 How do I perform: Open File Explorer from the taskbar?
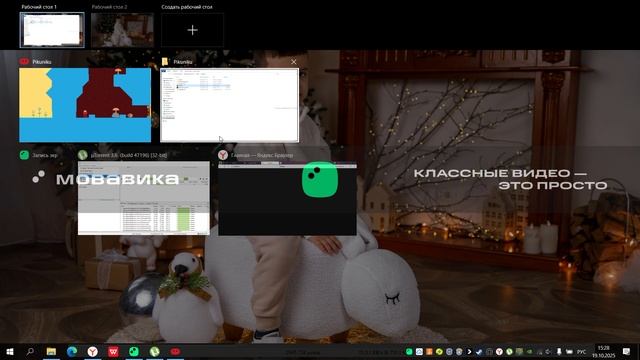click(51, 351)
